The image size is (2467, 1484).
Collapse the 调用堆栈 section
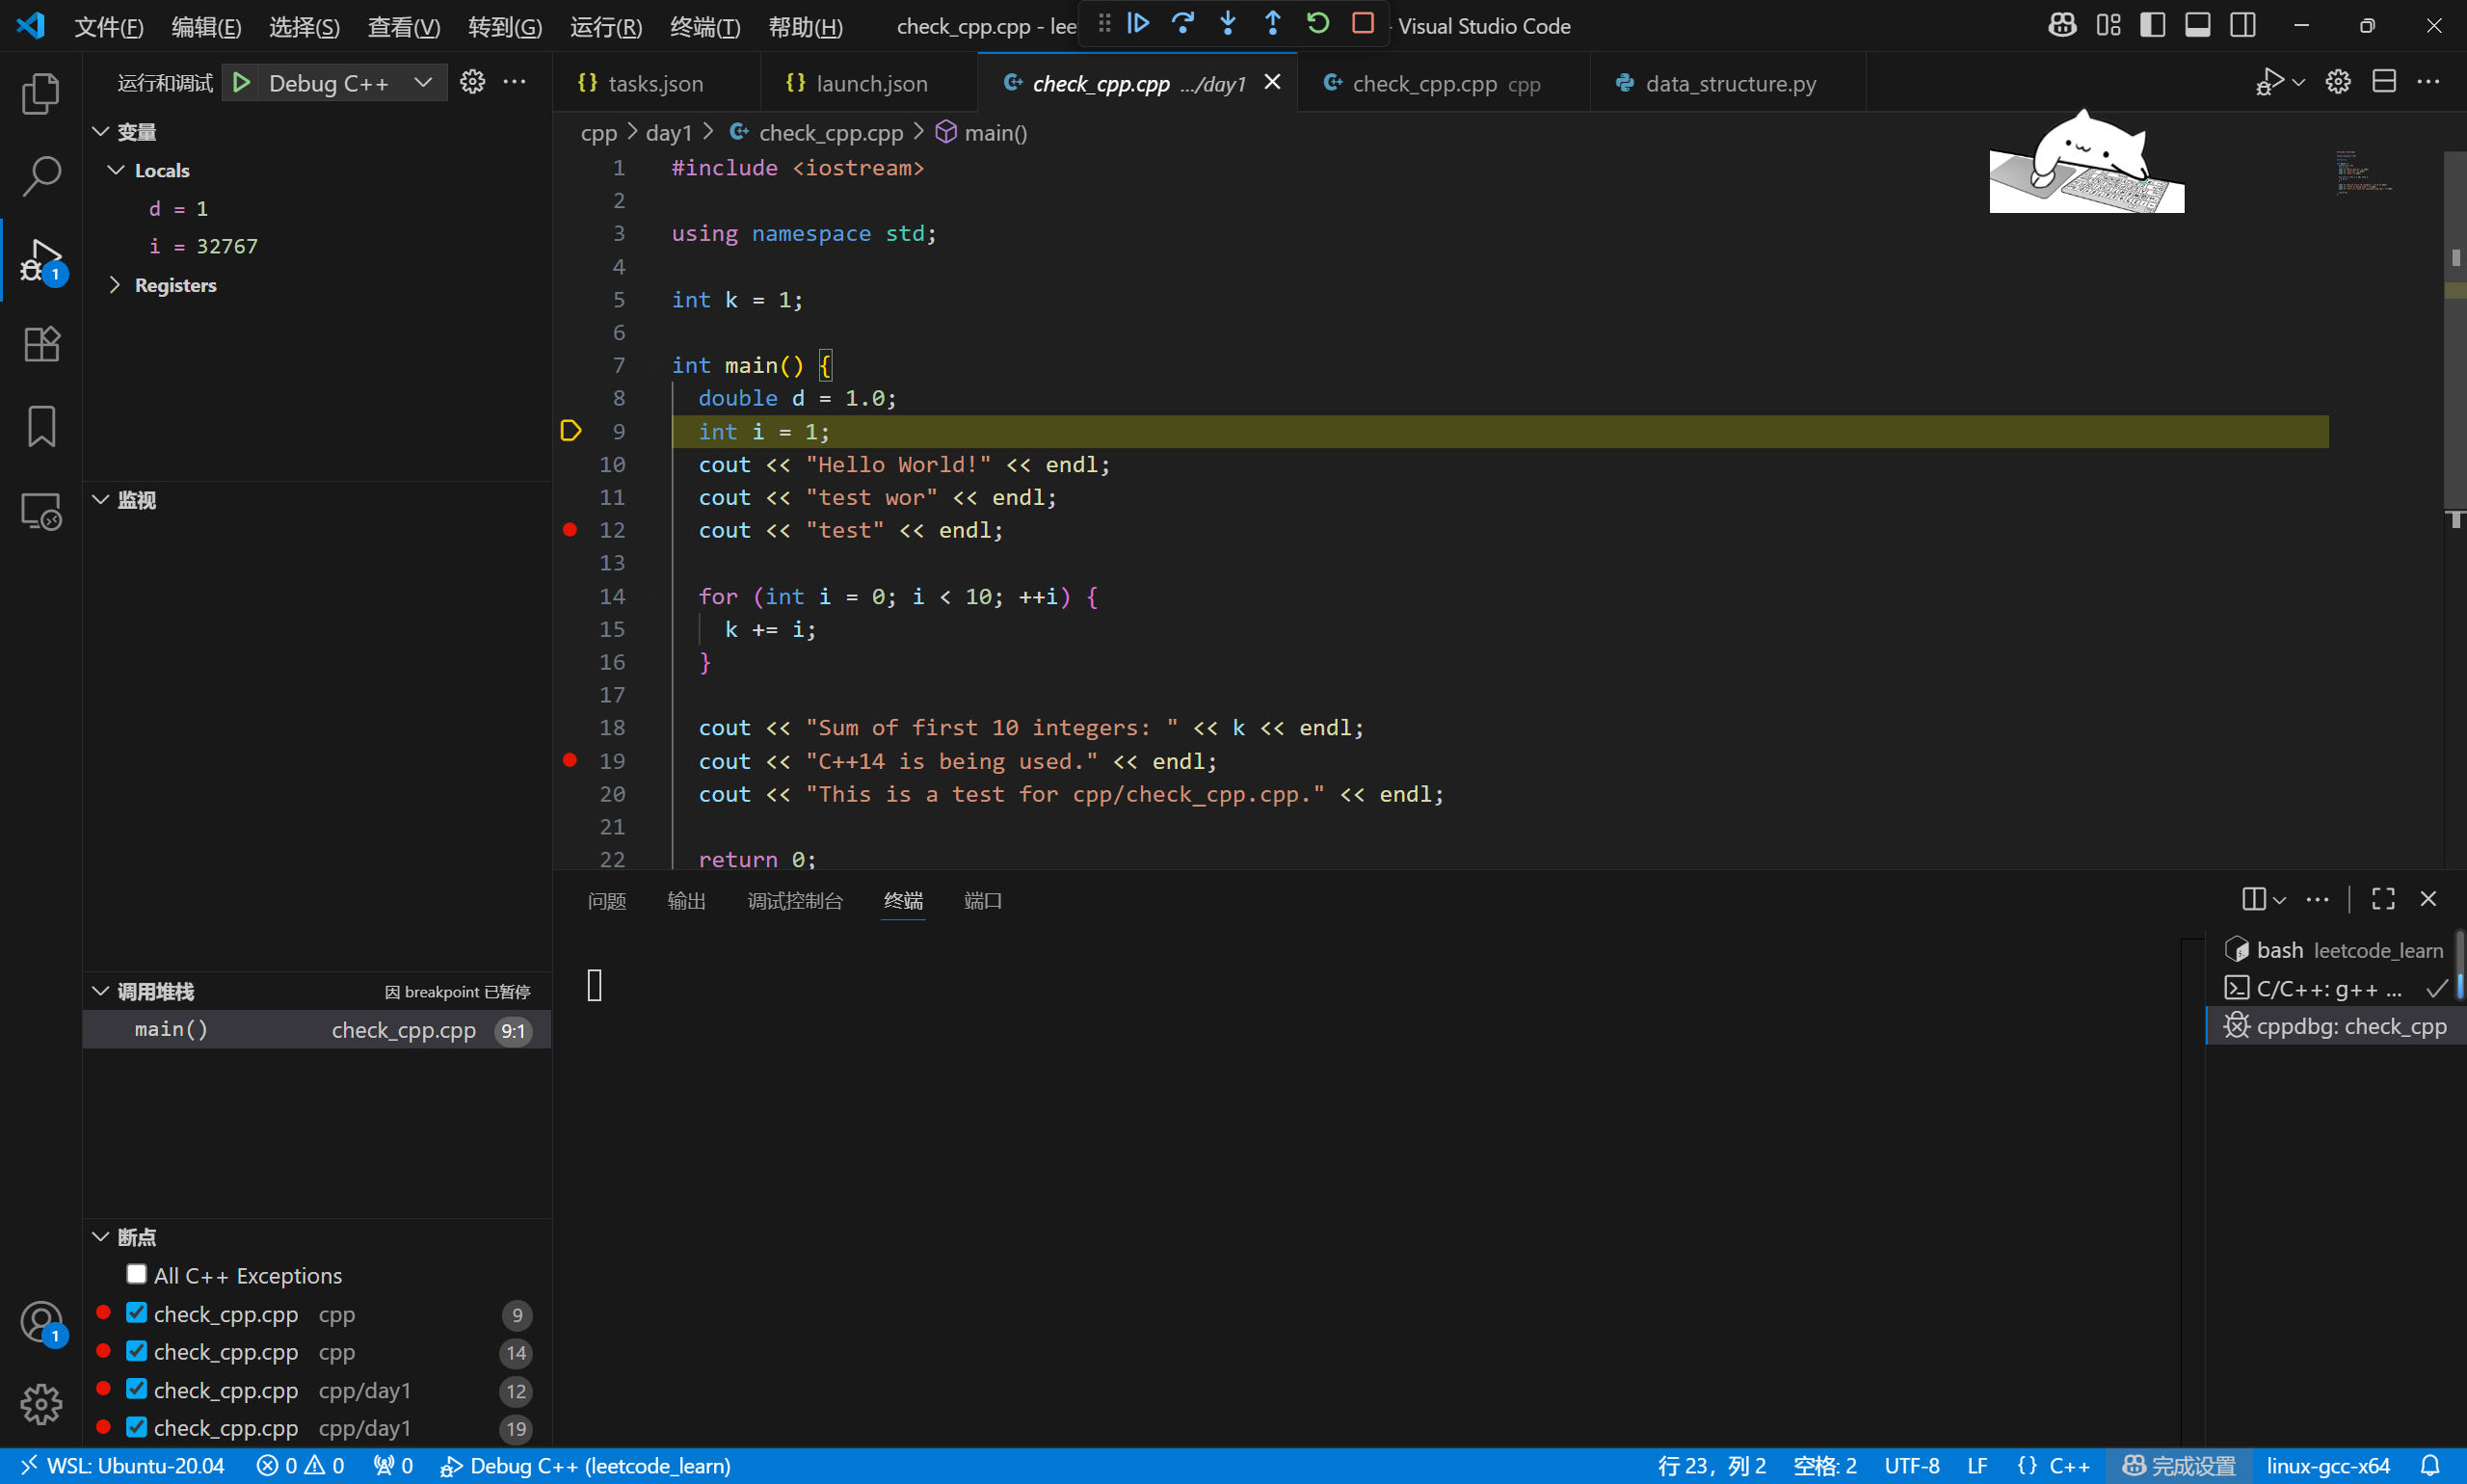(100, 991)
